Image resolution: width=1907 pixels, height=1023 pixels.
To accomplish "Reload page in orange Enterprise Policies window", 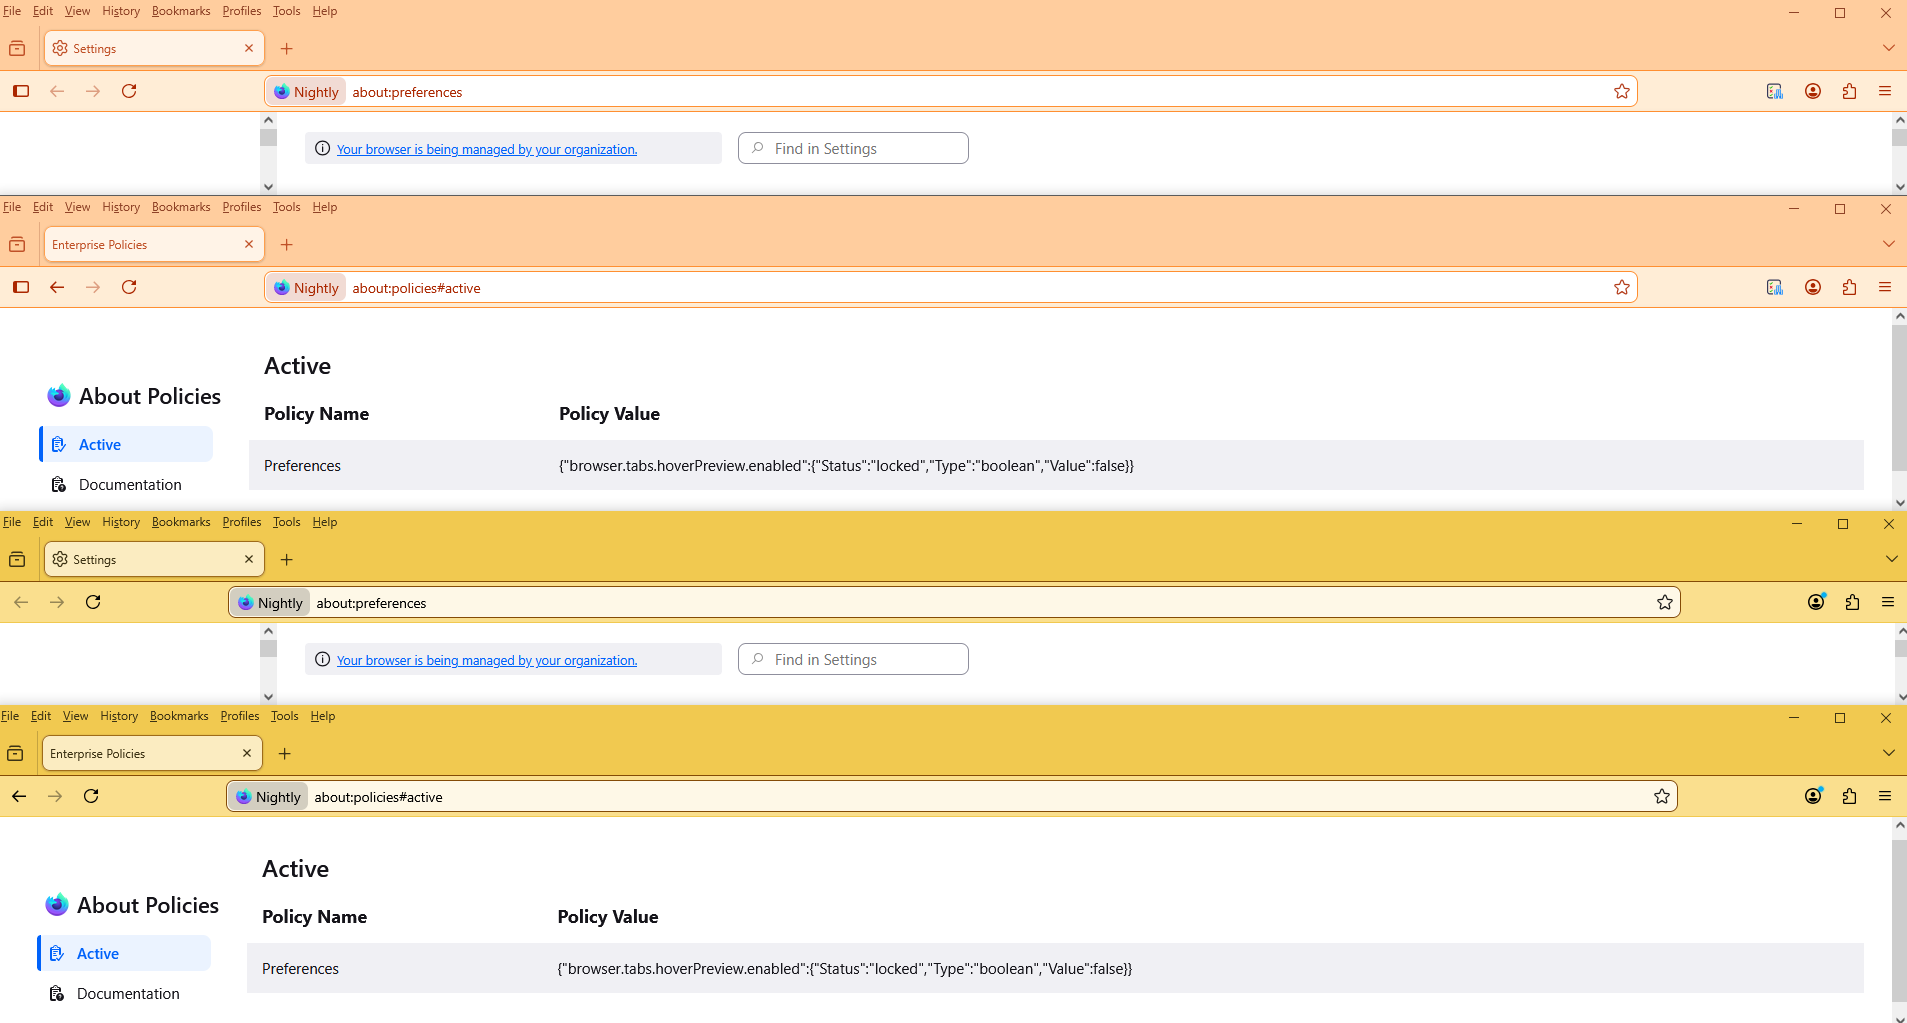I will [x=129, y=287].
